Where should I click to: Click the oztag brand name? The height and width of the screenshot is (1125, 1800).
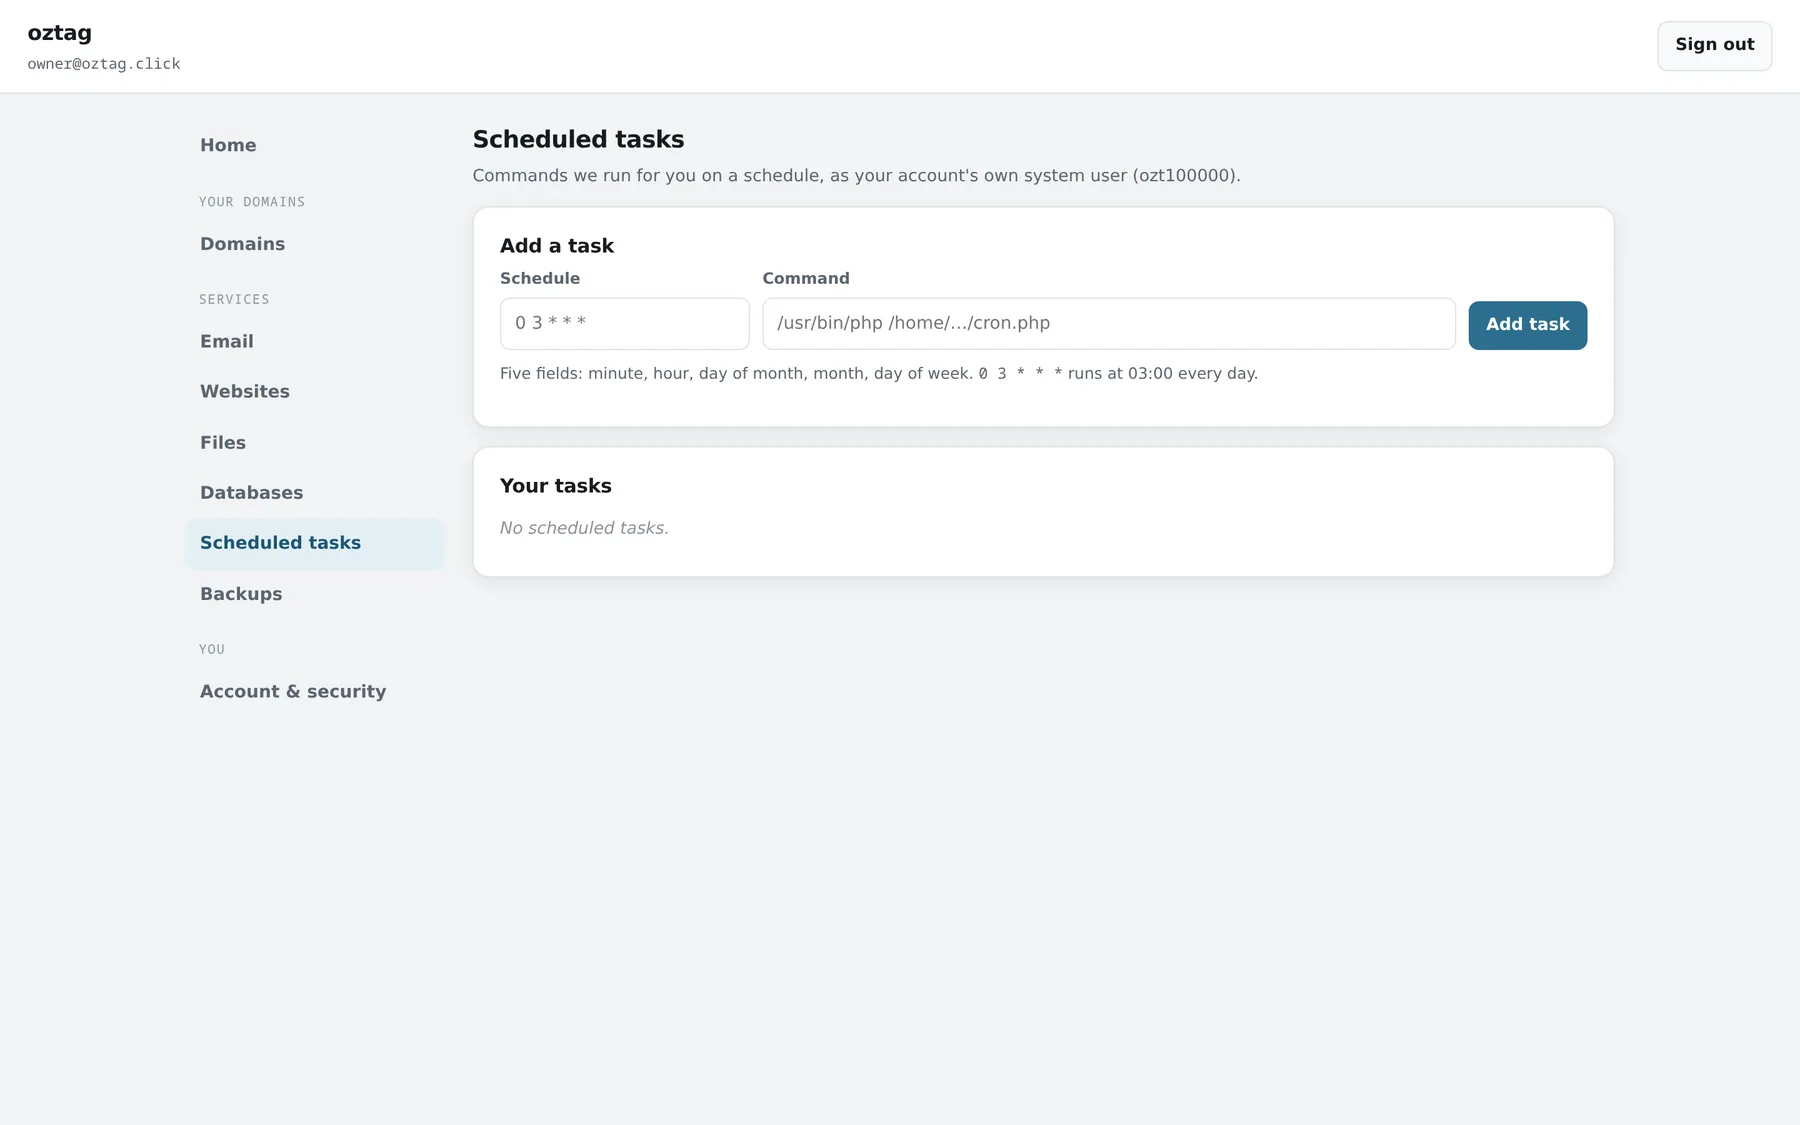[60, 33]
